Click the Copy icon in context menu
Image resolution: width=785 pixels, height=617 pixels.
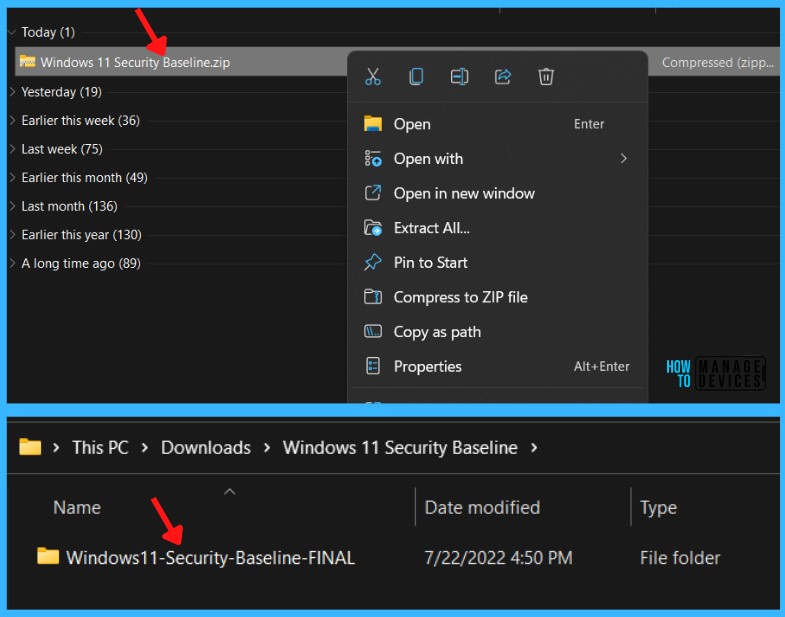click(416, 77)
